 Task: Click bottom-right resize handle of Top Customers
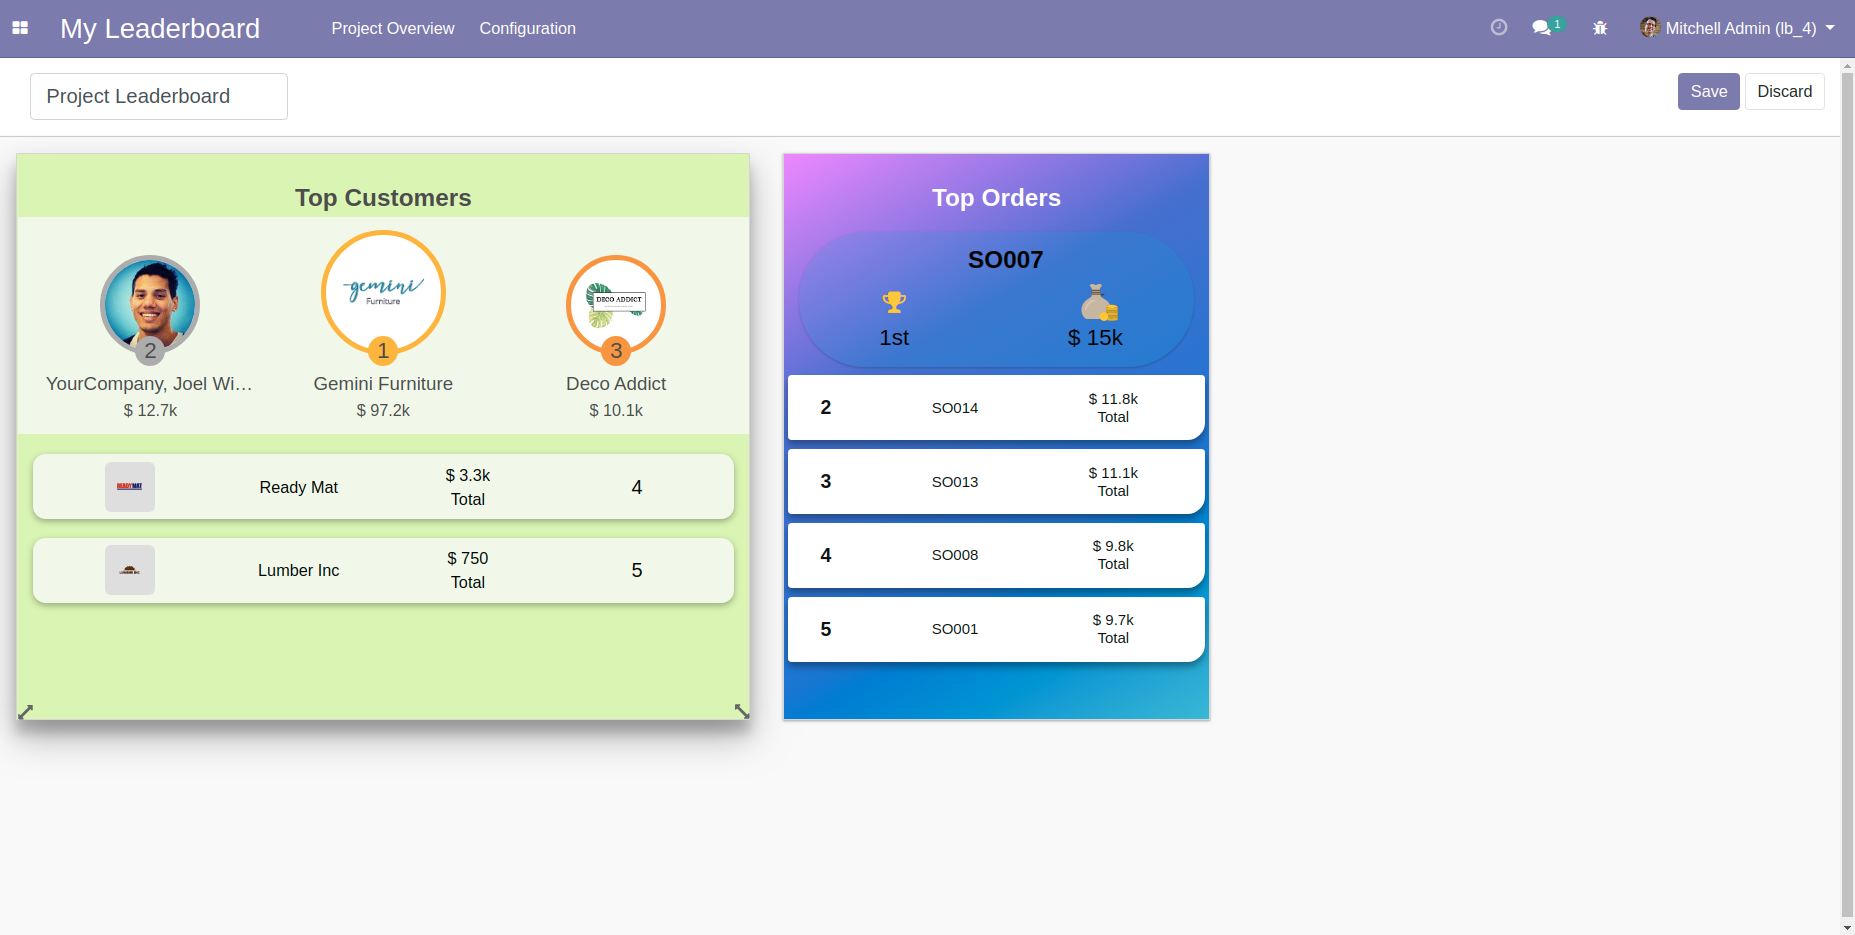[x=741, y=711]
